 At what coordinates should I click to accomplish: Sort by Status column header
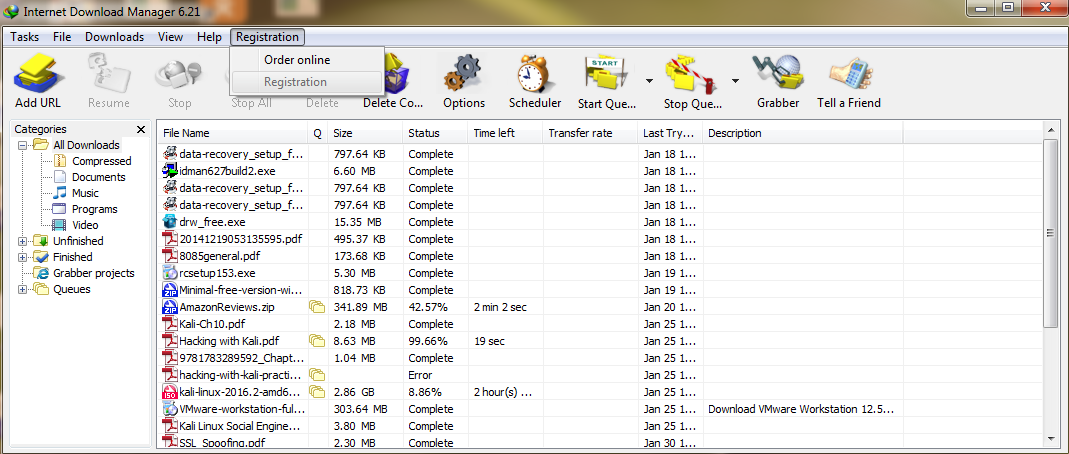(436, 134)
